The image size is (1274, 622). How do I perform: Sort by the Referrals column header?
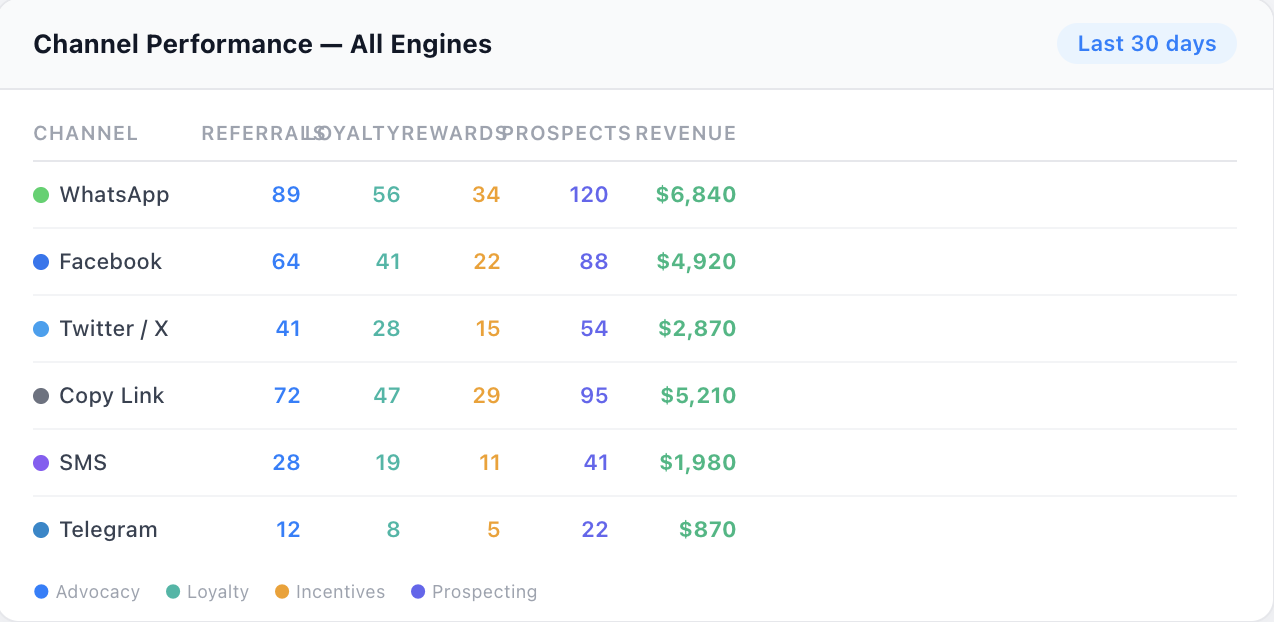click(256, 134)
